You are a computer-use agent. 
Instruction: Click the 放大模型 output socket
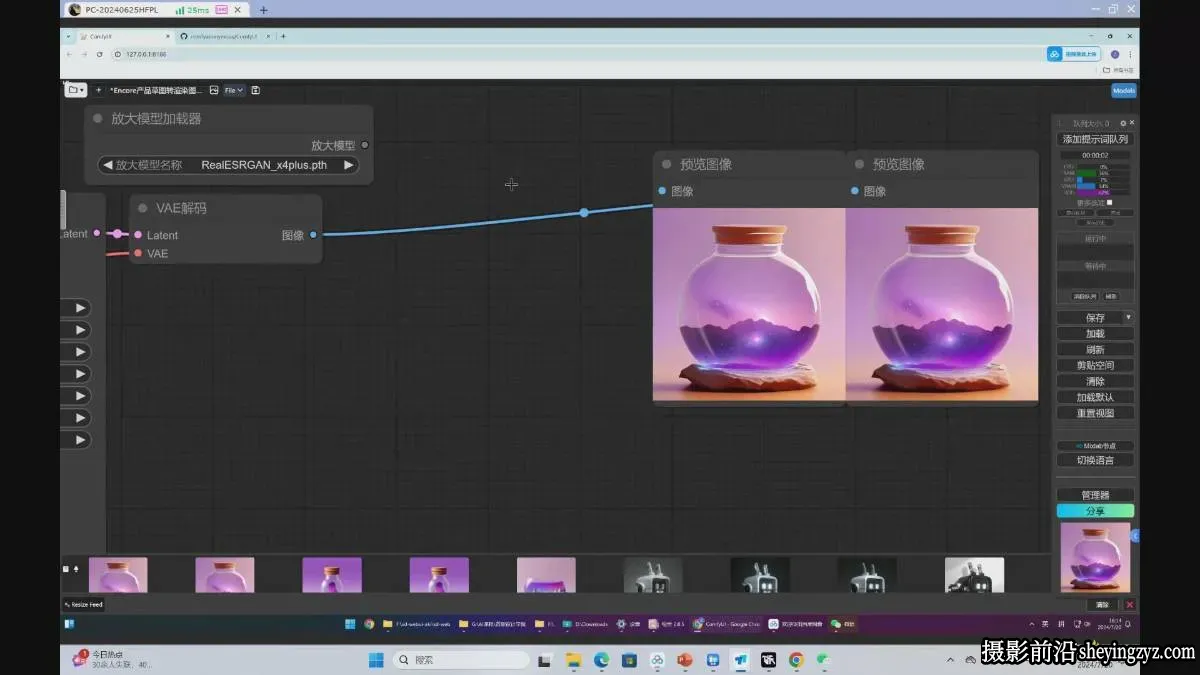click(364, 145)
